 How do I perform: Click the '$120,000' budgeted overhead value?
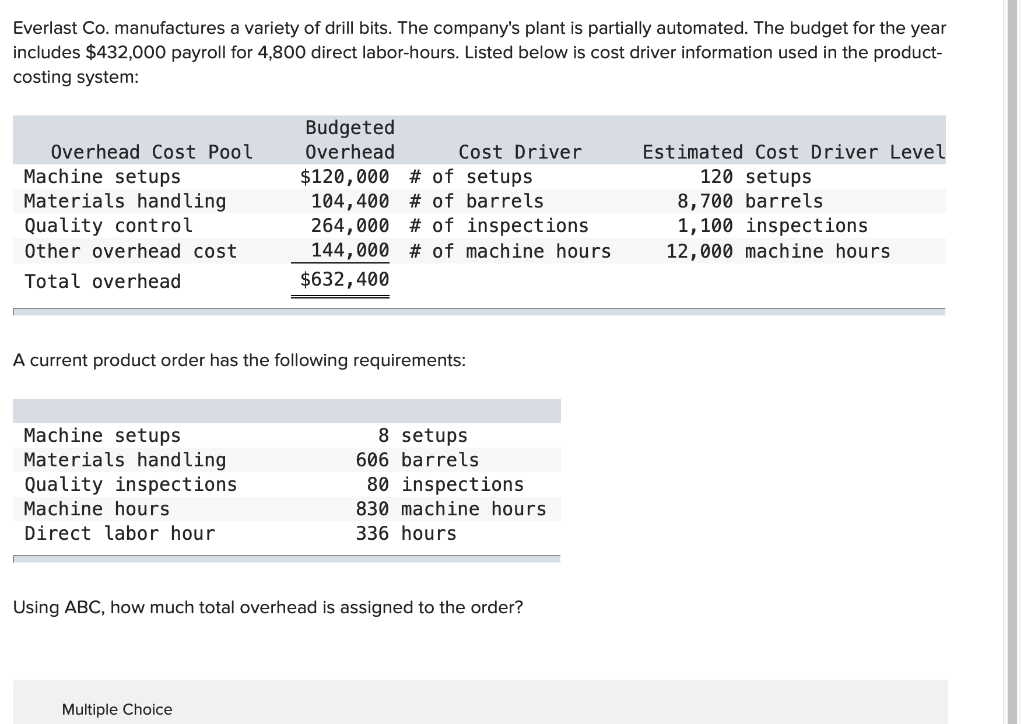(x=344, y=176)
